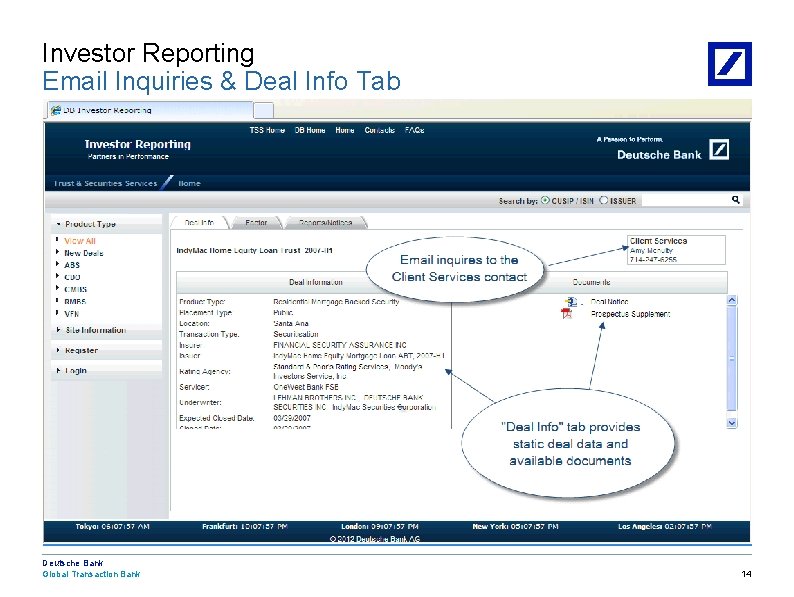Click the browser tab page icon
The width and height of the screenshot is (794, 597).
click(56, 110)
